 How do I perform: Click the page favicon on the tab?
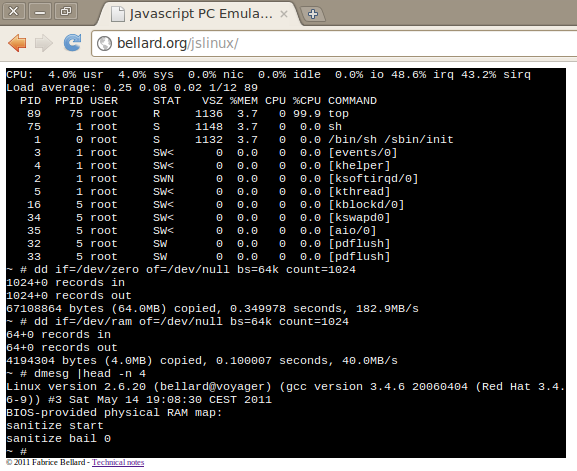point(118,14)
